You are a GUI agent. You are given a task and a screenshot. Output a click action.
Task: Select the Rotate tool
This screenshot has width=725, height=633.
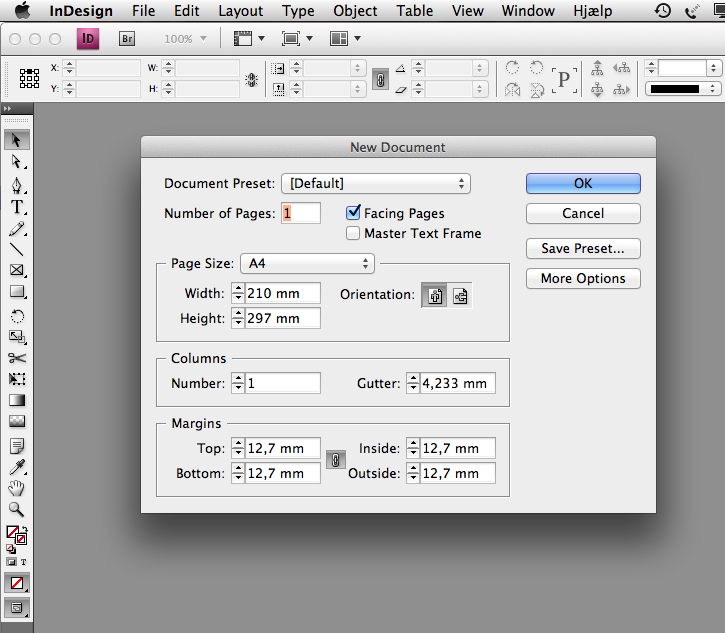[17, 316]
